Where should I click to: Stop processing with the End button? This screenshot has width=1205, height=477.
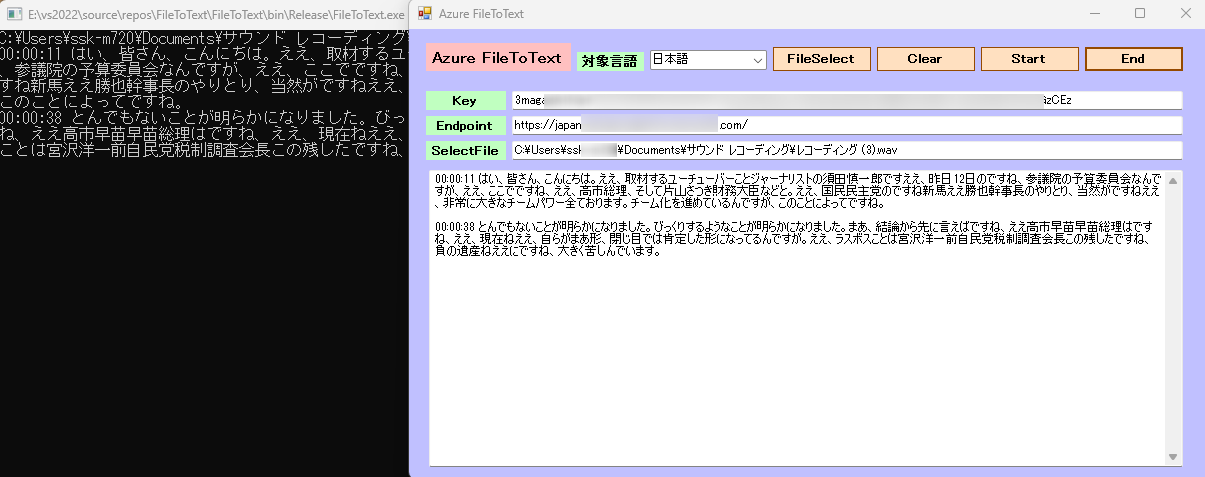1133,59
